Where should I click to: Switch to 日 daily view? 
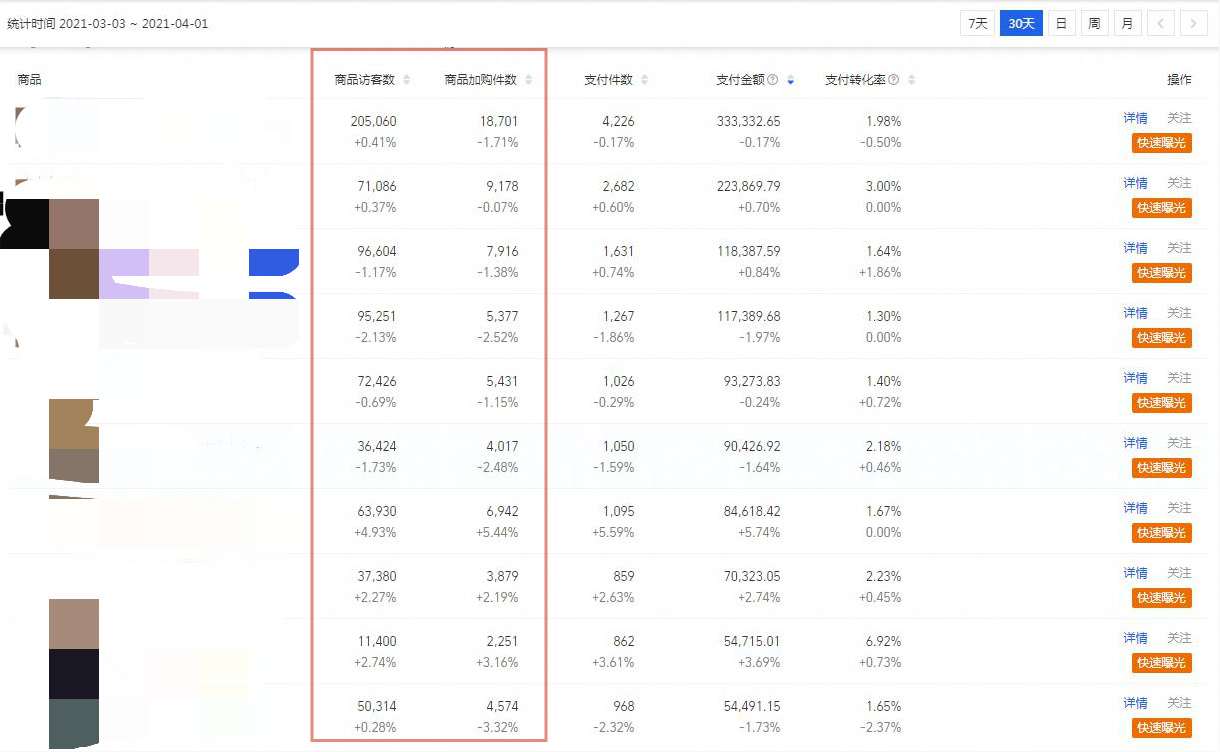(1062, 24)
